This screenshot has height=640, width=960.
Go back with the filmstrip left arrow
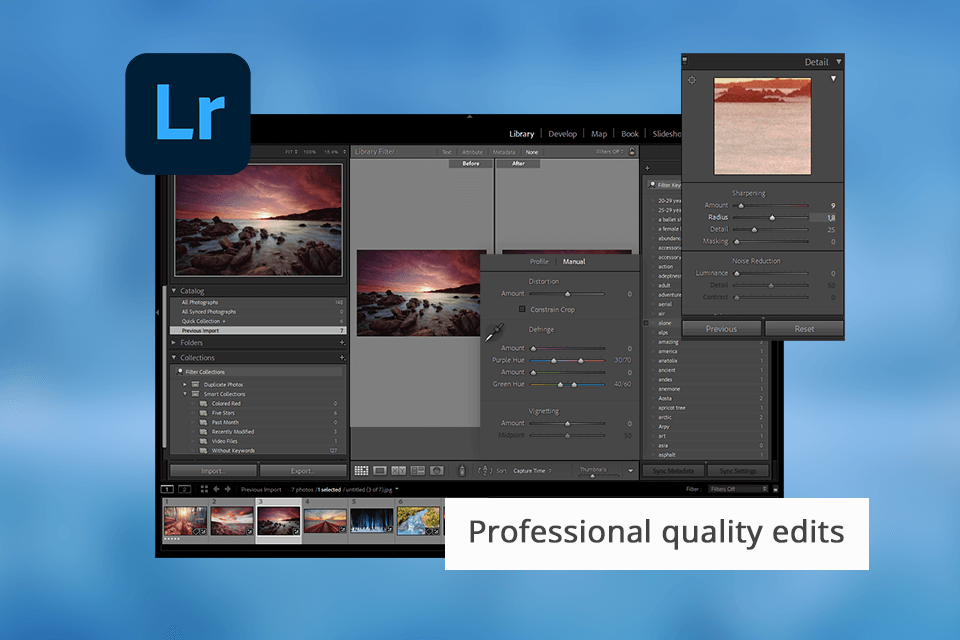click(x=216, y=489)
